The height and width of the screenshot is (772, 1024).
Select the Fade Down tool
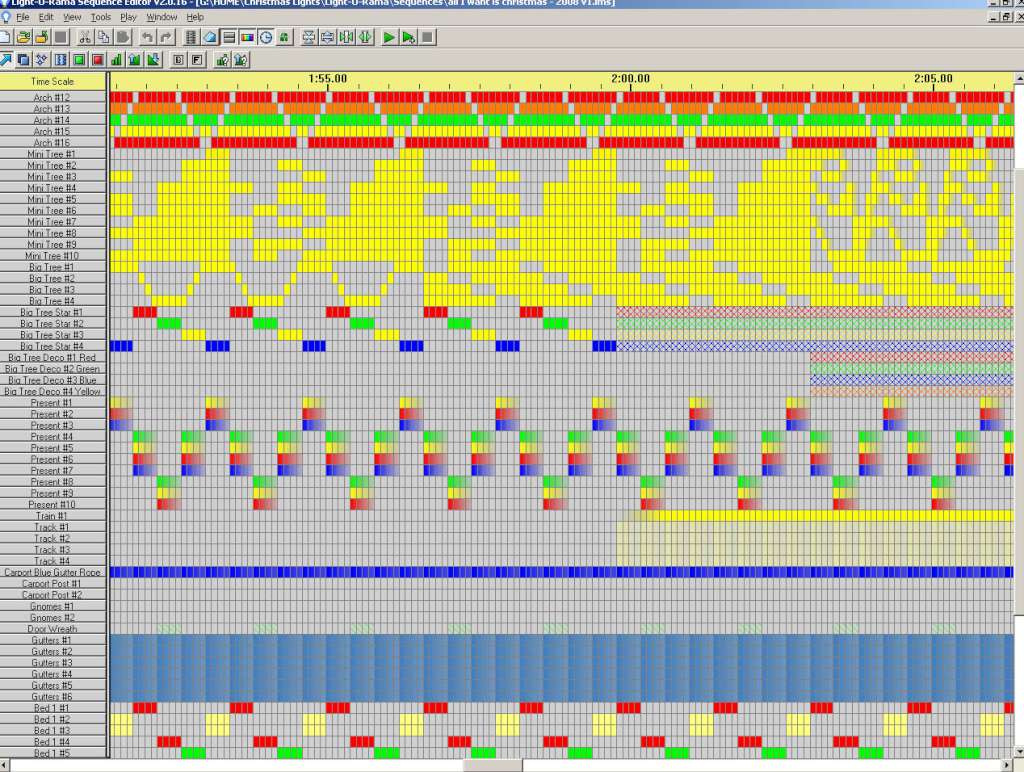tap(153, 60)
